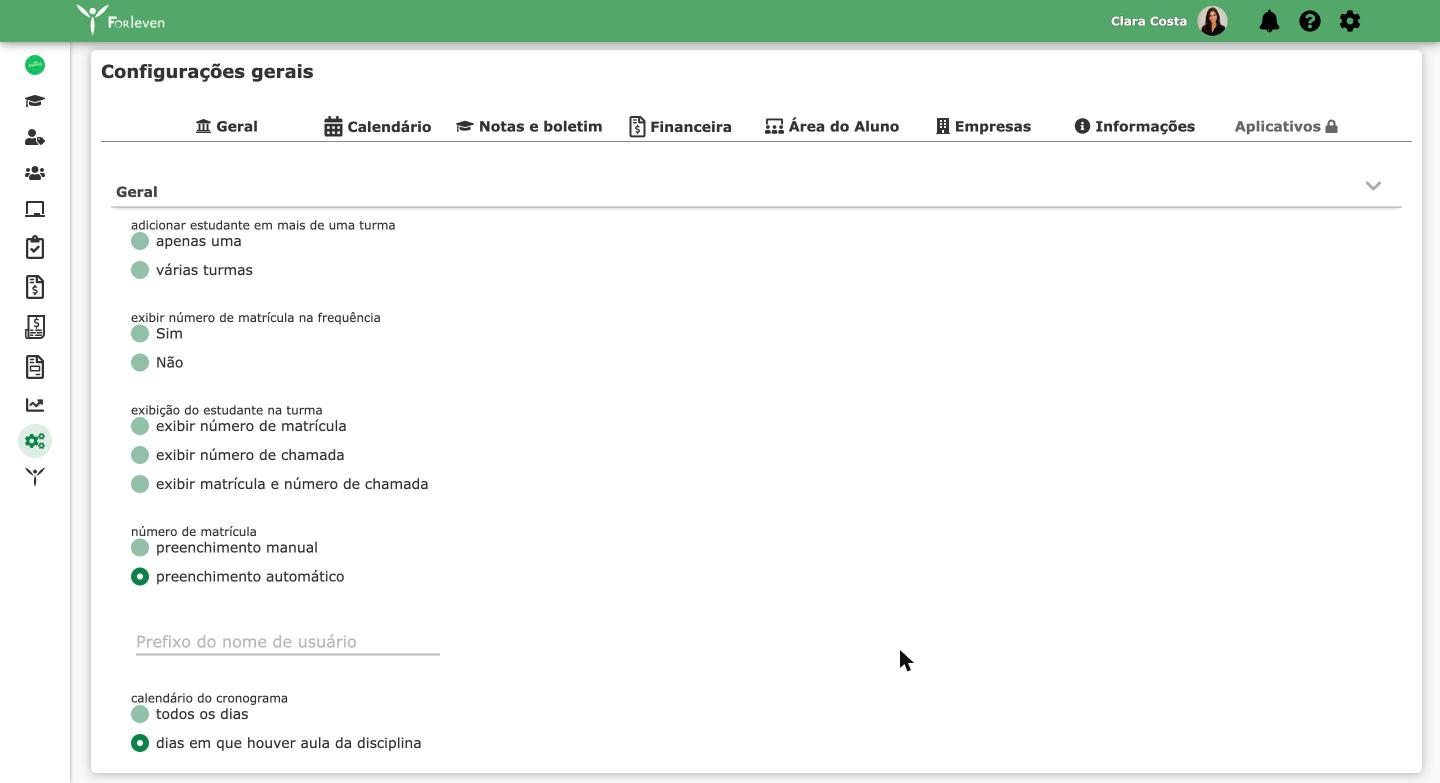Click the Clara Costa user name
This screenshot has width=1440, height=783.
1149,21
